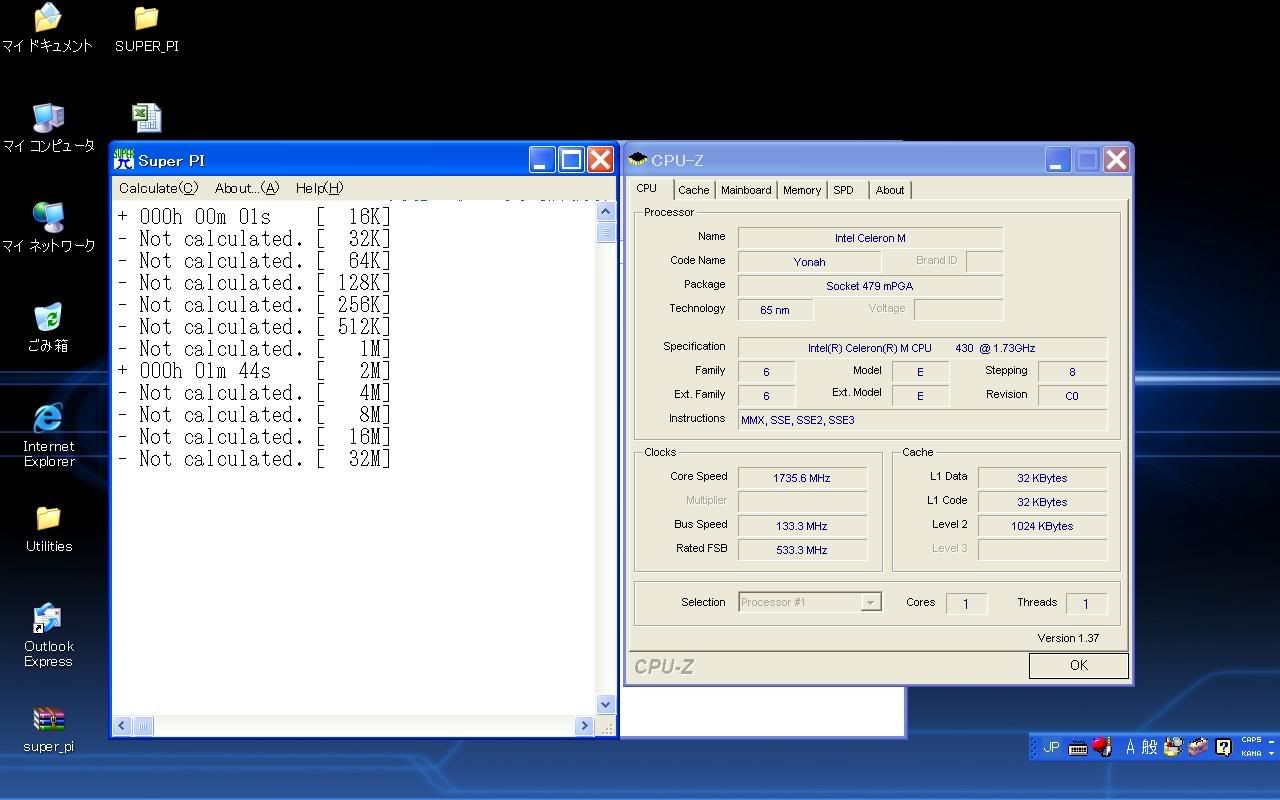
Task: Click the help icon in language bar
Action: tap(1223, 747)
